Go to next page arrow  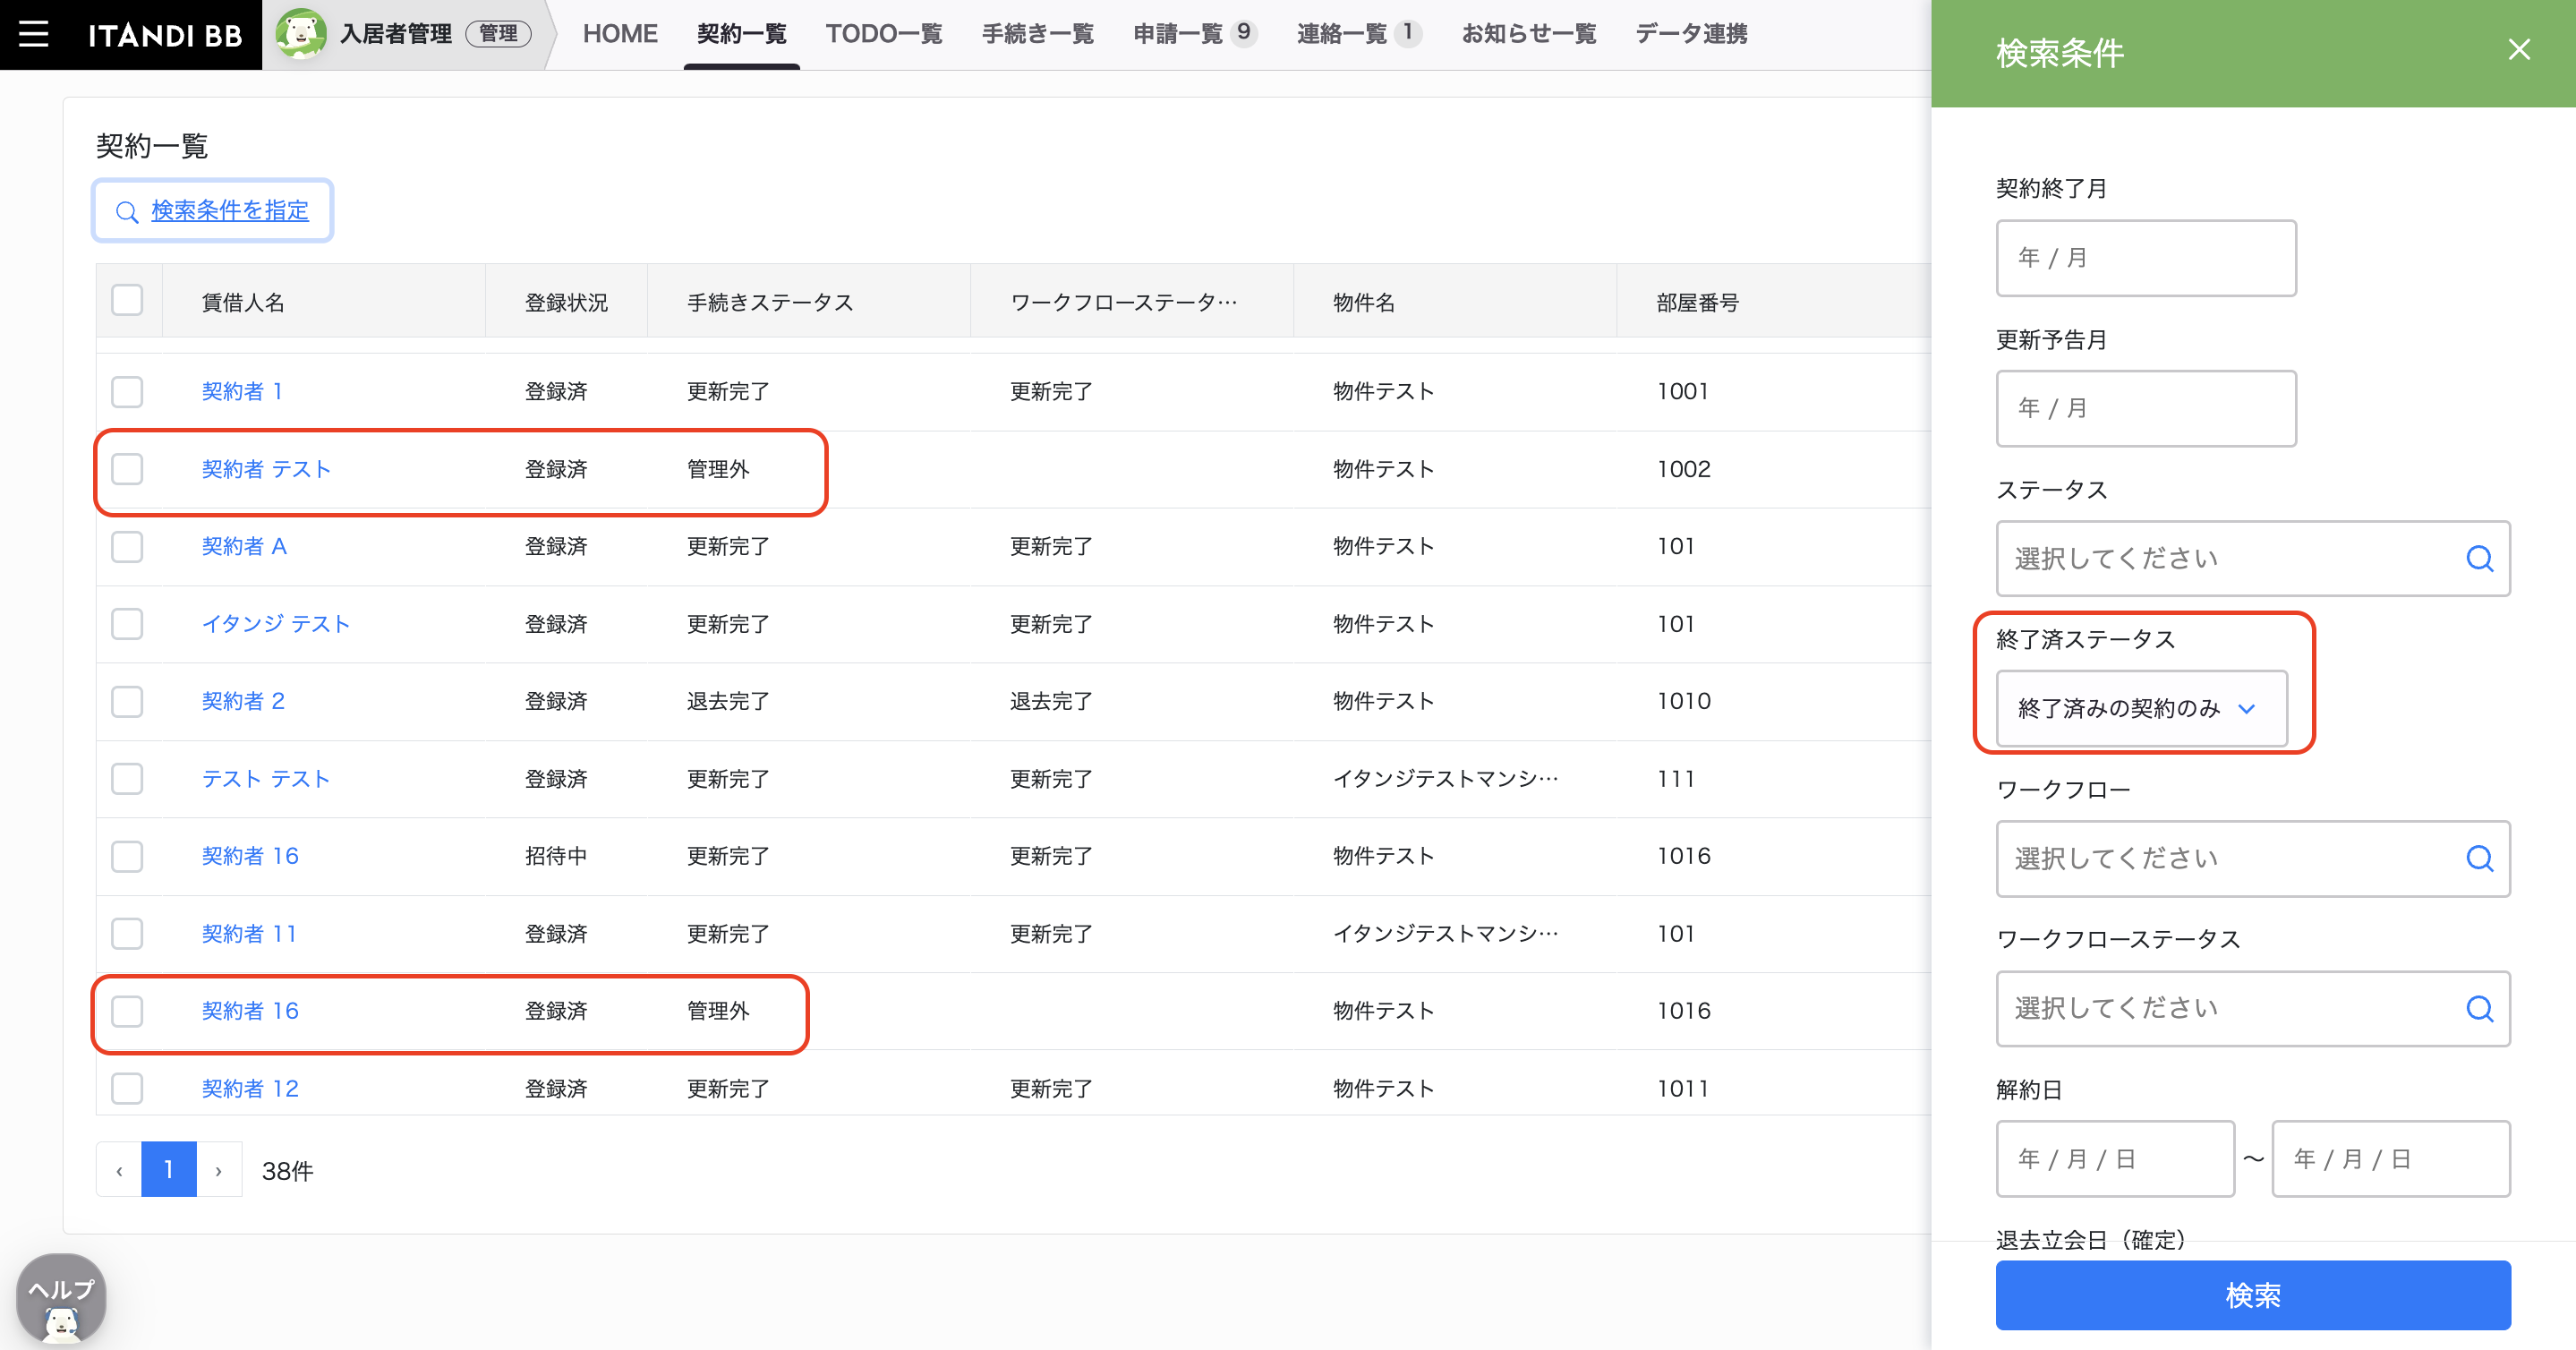coord(219,1170)
